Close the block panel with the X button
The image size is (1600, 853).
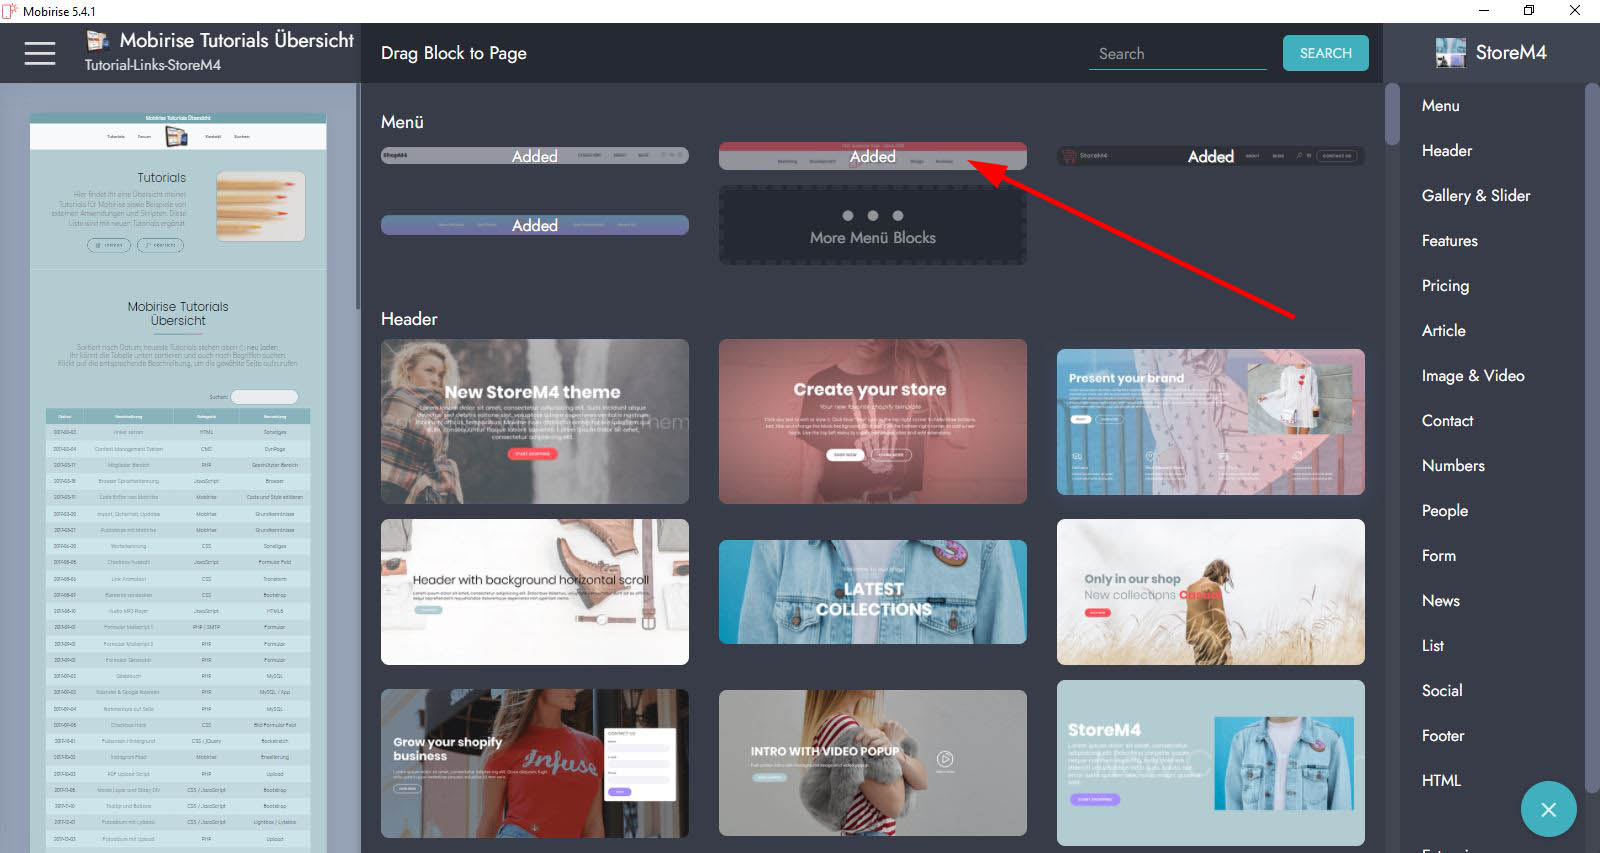click(x=1548, y=809)
